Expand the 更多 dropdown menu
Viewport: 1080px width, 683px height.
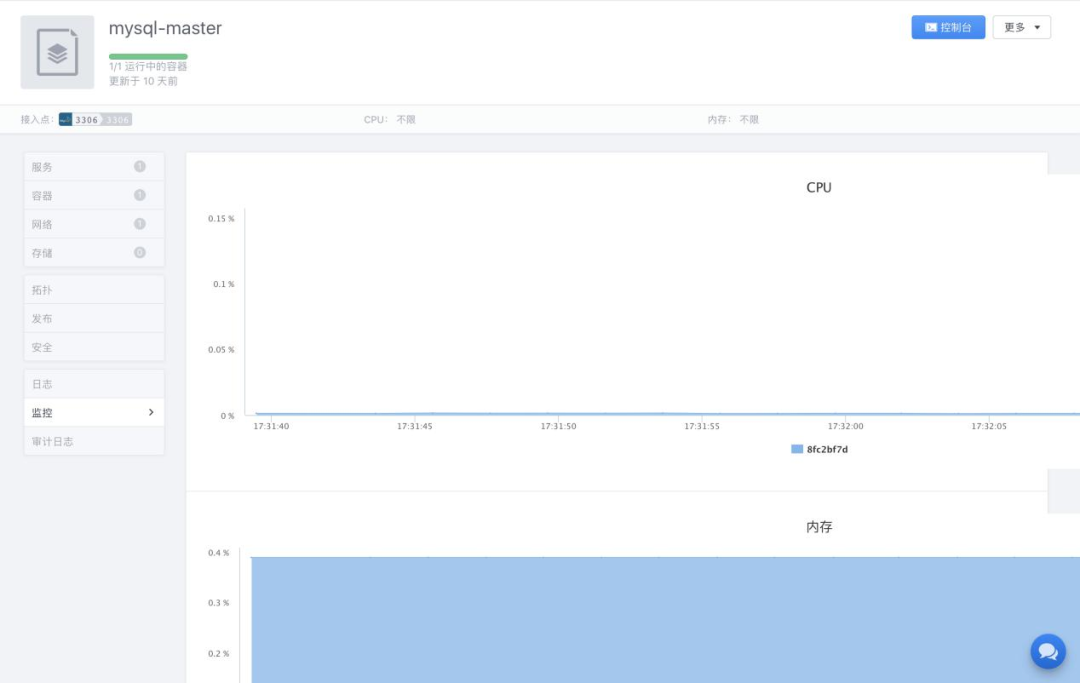(1021, 28)
